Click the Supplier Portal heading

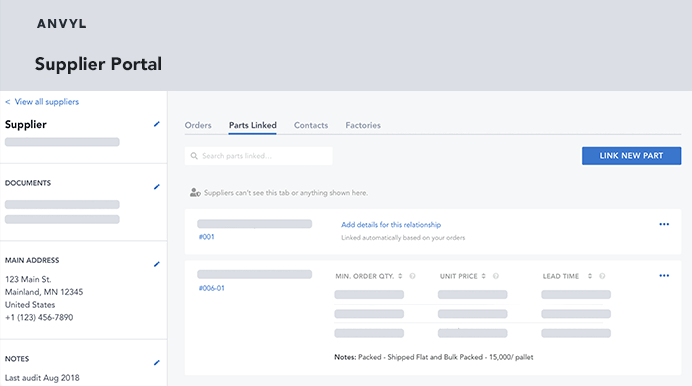click(98, 64)
